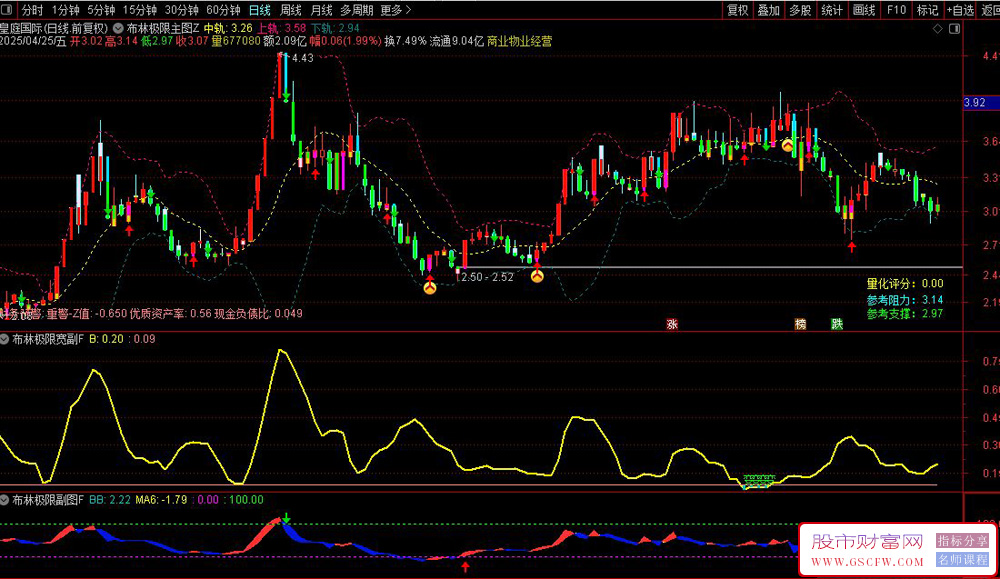1000x579 pixels.
Task: Switch to 周线 weekly chart
Action: [x=291, y=10]
